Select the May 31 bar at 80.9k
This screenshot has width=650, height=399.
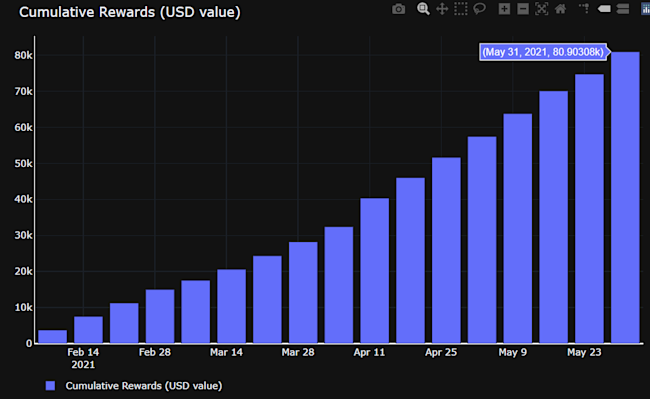(625, 197)
